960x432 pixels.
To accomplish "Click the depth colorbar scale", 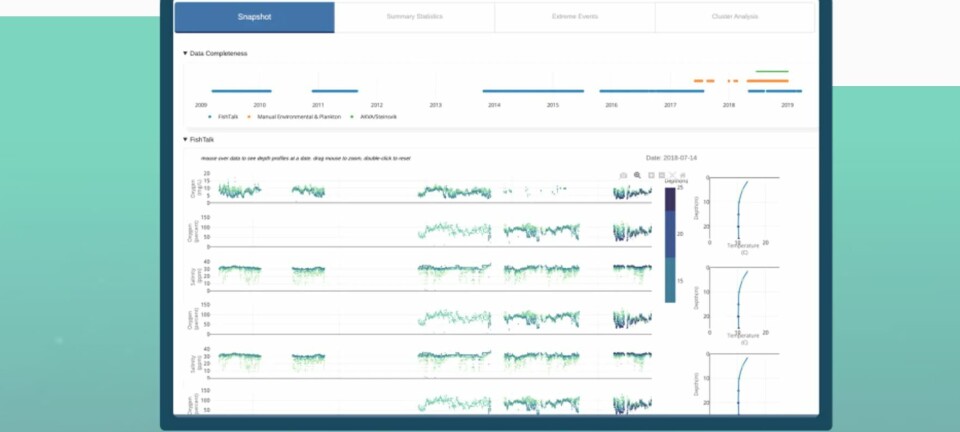I will tap(670, 243).
